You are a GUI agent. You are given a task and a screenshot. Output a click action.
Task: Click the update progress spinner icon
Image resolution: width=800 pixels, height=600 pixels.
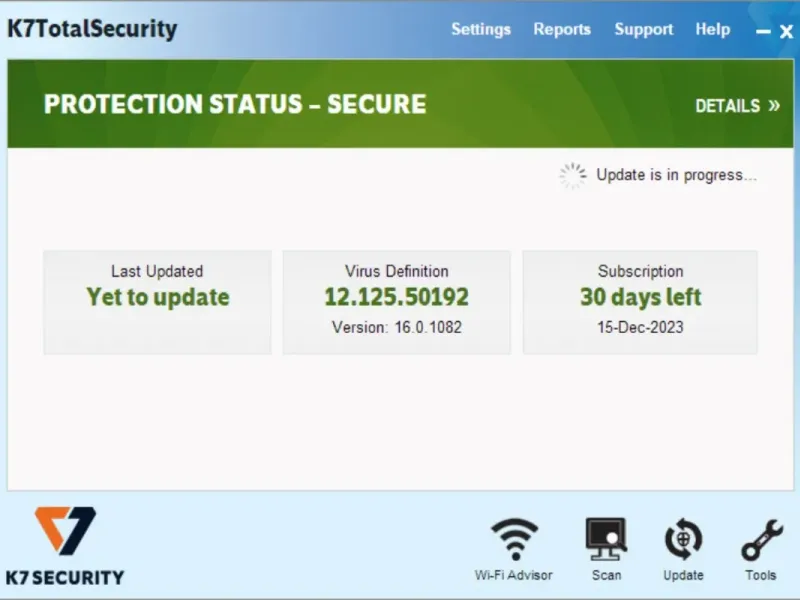click(572, 176)
